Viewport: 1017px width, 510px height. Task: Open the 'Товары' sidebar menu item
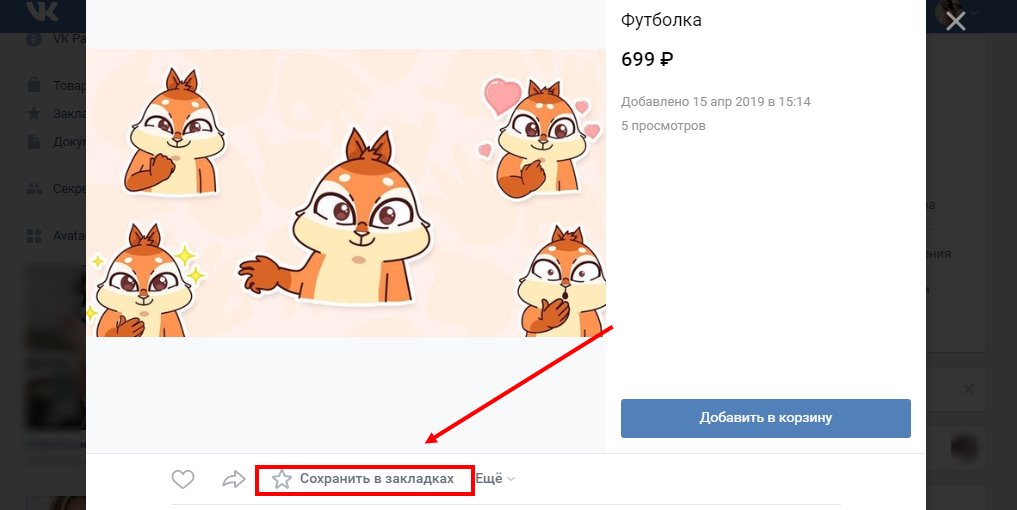pyautogui.click(x=68, y=85)
